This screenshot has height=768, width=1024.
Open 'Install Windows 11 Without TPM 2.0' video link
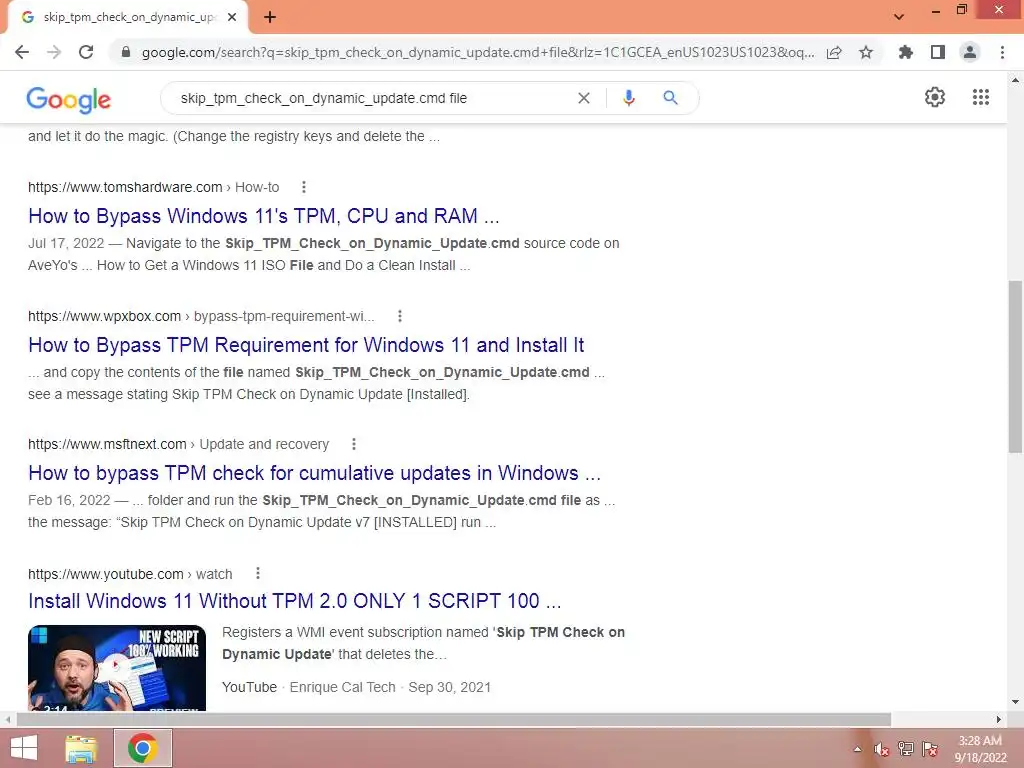(x=295, y=601)
